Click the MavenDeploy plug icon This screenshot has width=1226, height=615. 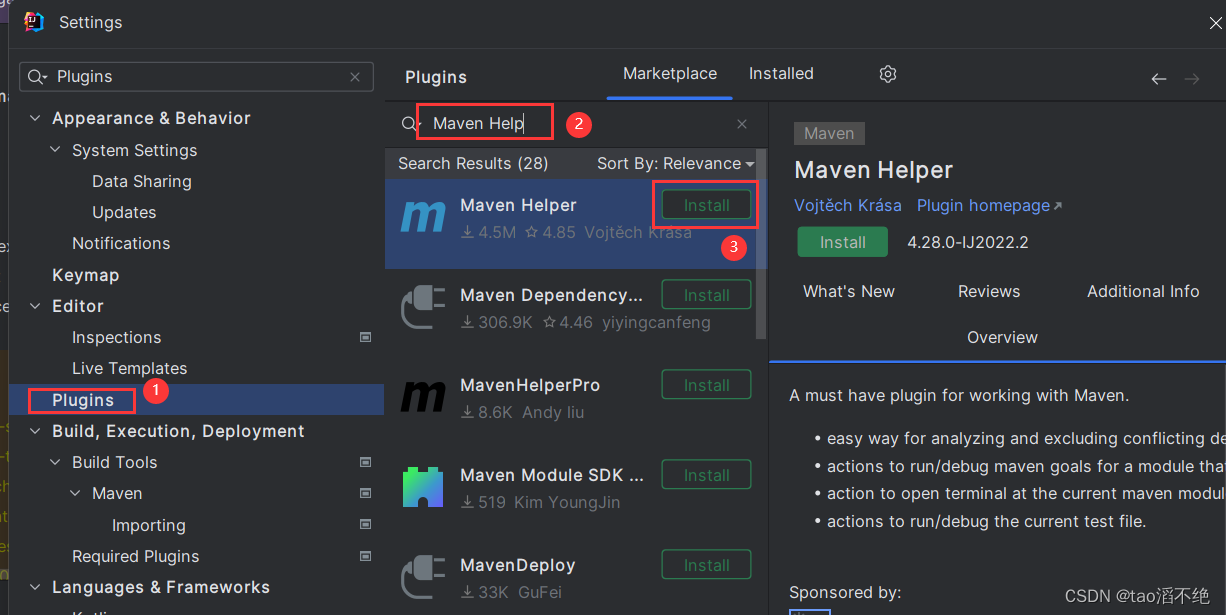point(422,578)
